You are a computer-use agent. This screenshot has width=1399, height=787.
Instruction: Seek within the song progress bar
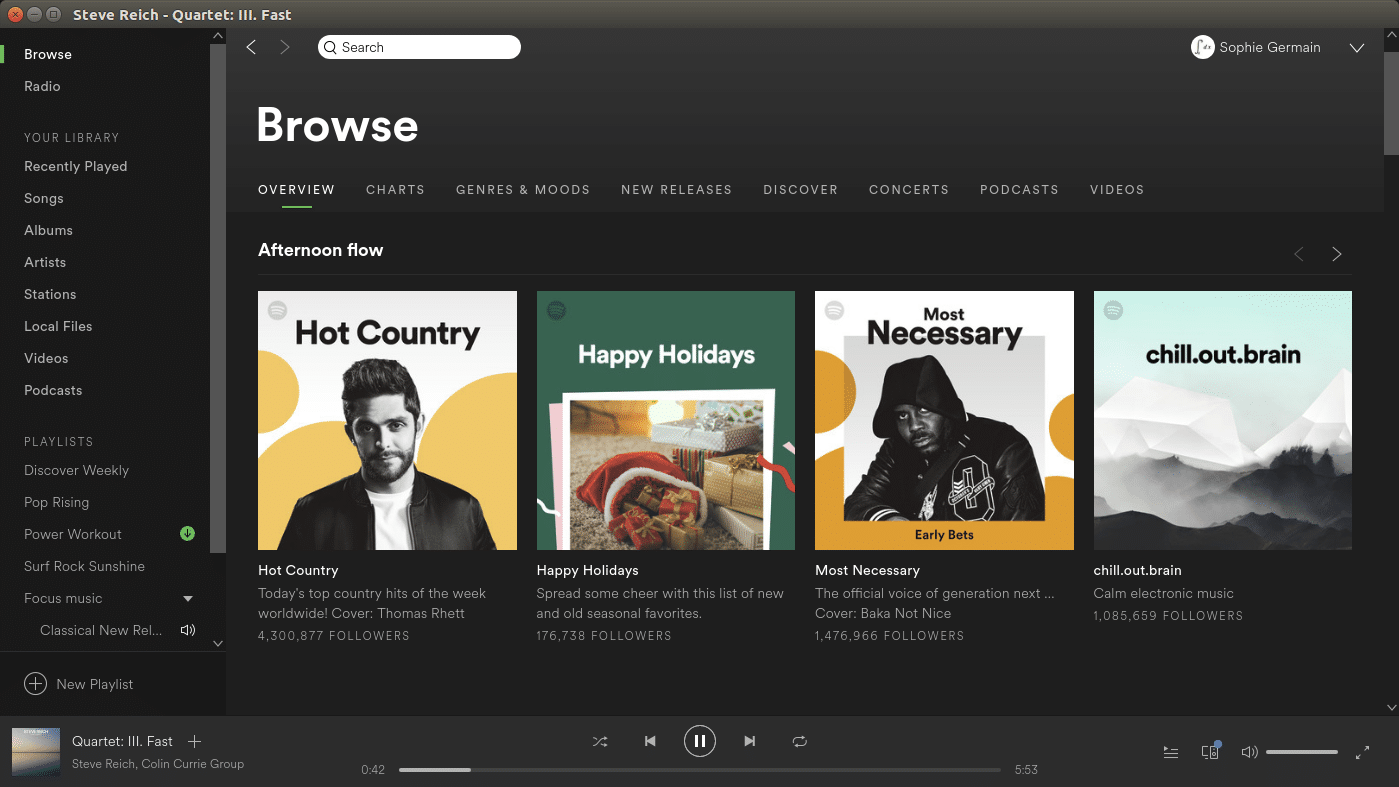(700, 770)
